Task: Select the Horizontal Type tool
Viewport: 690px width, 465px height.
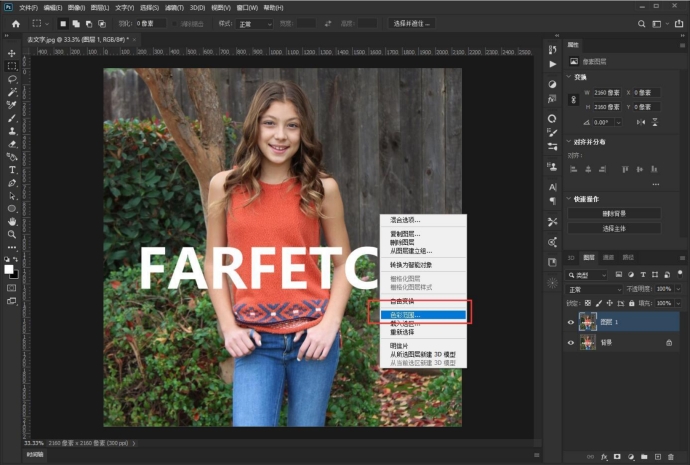Action: coord(12,170)
